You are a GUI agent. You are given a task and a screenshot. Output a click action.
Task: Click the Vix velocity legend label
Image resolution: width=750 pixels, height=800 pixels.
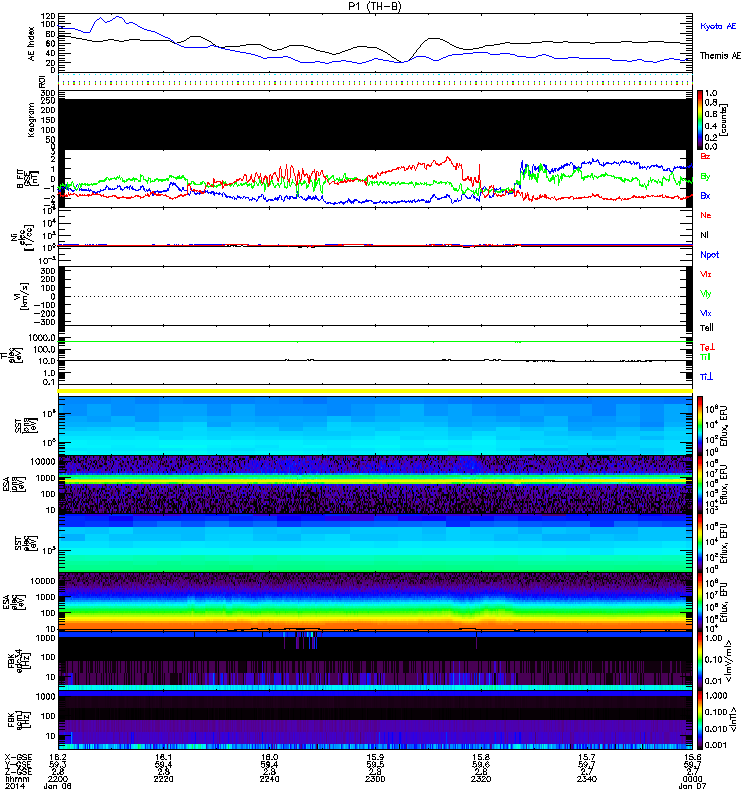[x=705, y=313]
